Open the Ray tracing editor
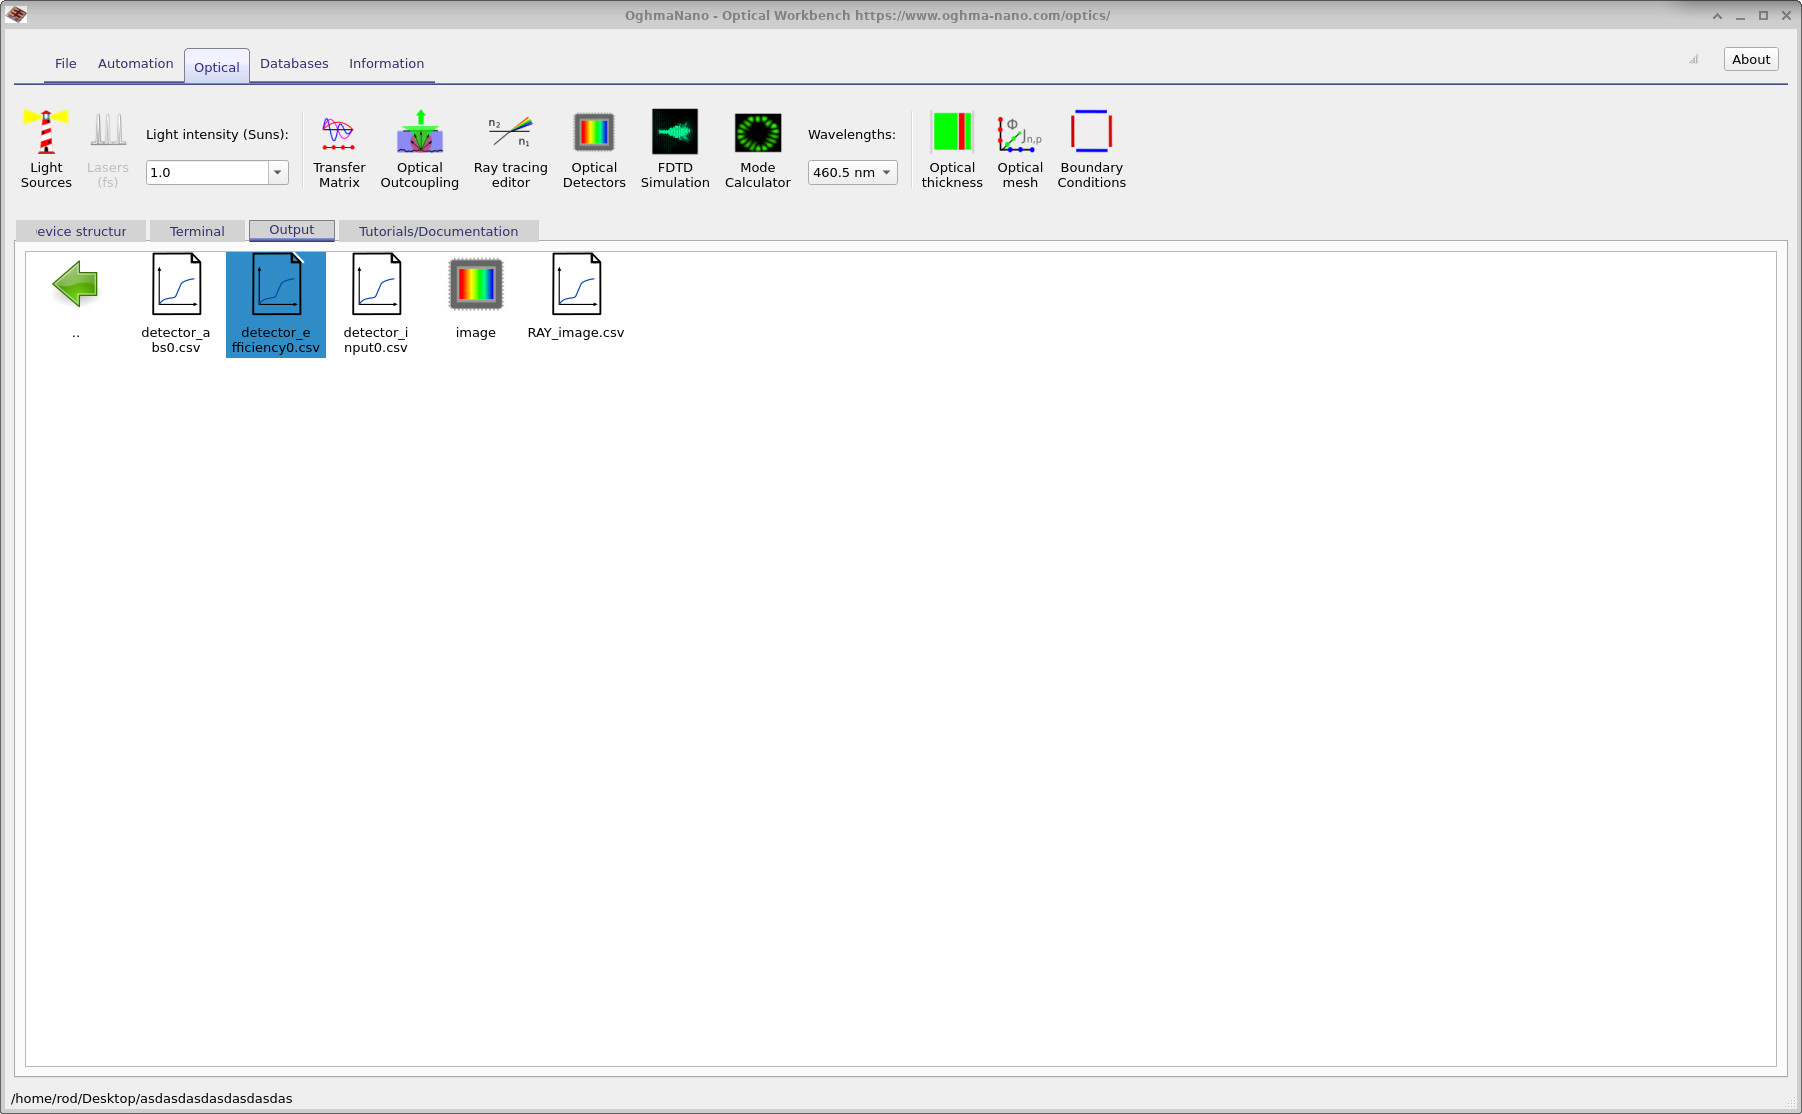This screenshot has width=1802, height=1114. (510, 150)
